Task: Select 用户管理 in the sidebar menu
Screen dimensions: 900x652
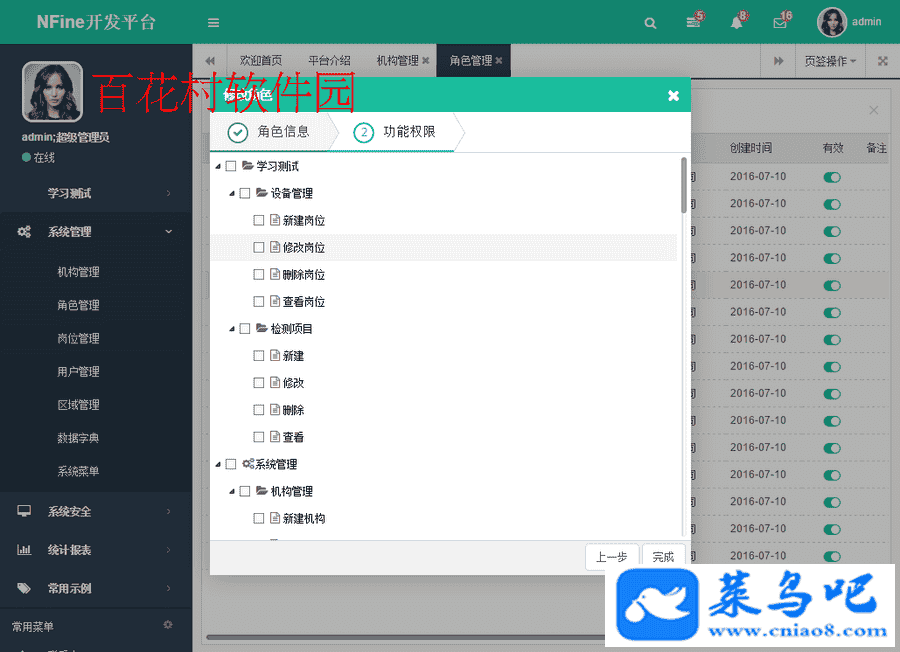Action: (x=78, y=372)
